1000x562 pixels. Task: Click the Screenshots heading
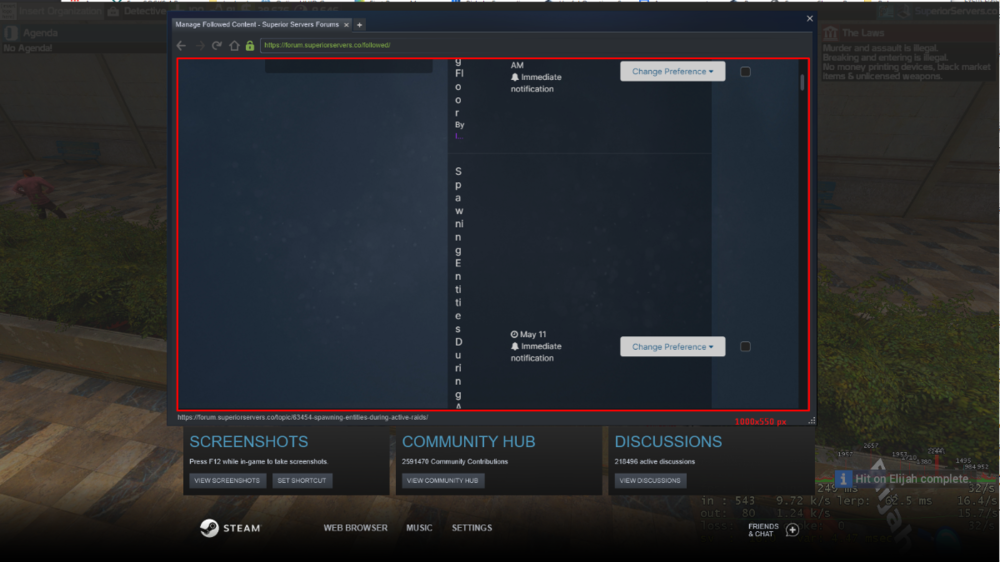coord(249,441)
